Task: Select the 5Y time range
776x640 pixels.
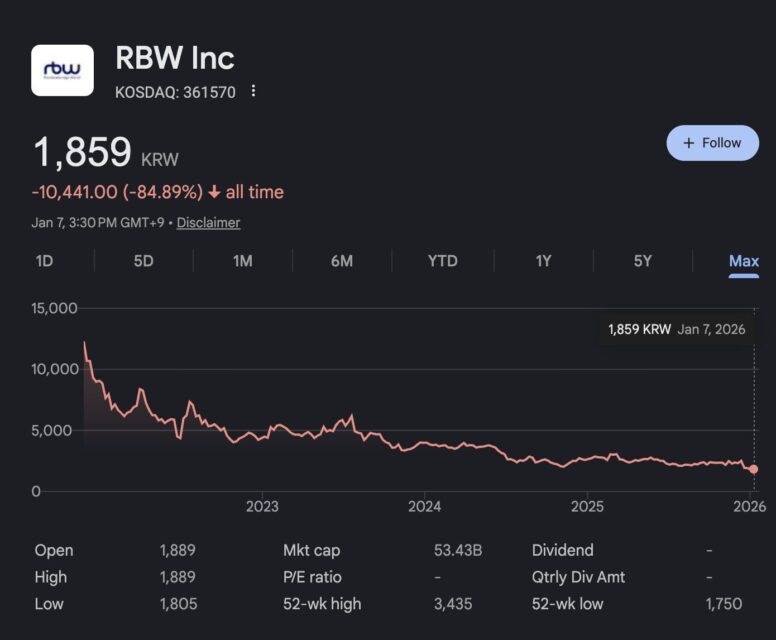Action: [643, 261]
